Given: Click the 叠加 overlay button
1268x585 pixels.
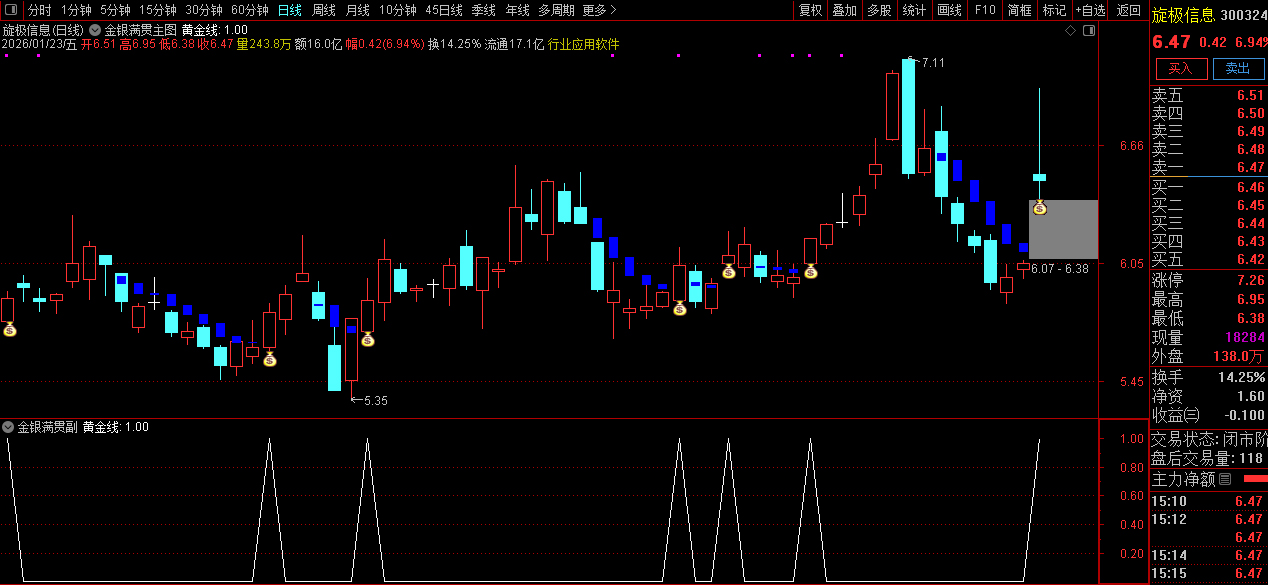Looking at the screenshot, I should [x=844, y=10].
